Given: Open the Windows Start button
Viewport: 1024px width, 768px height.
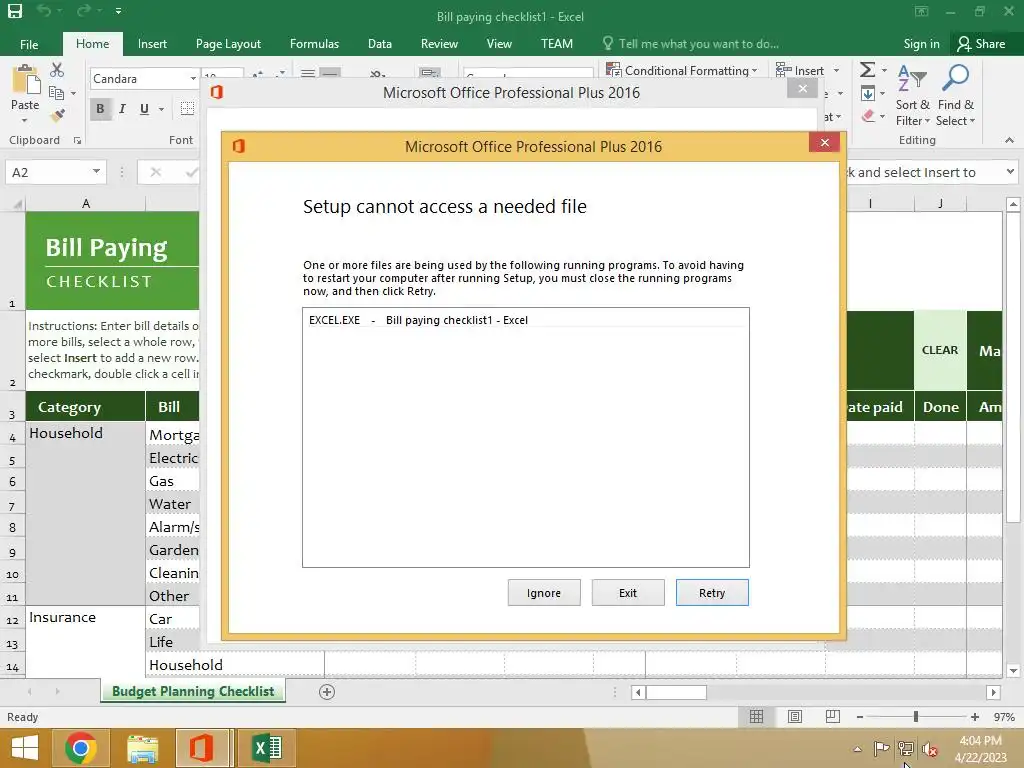Looking at the screenshot, I should (x=25, y=748).
